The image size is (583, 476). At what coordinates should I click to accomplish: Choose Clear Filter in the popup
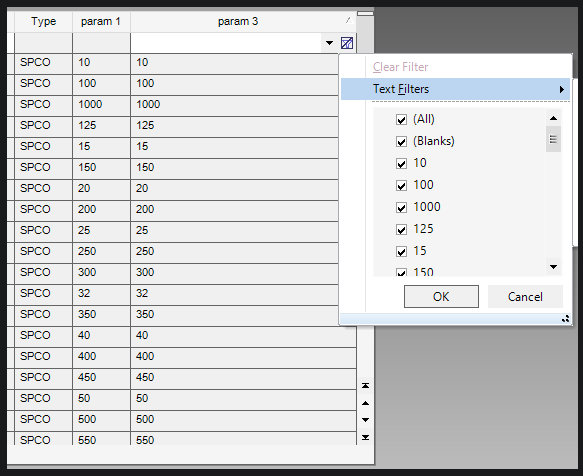(x=400, y=67)
